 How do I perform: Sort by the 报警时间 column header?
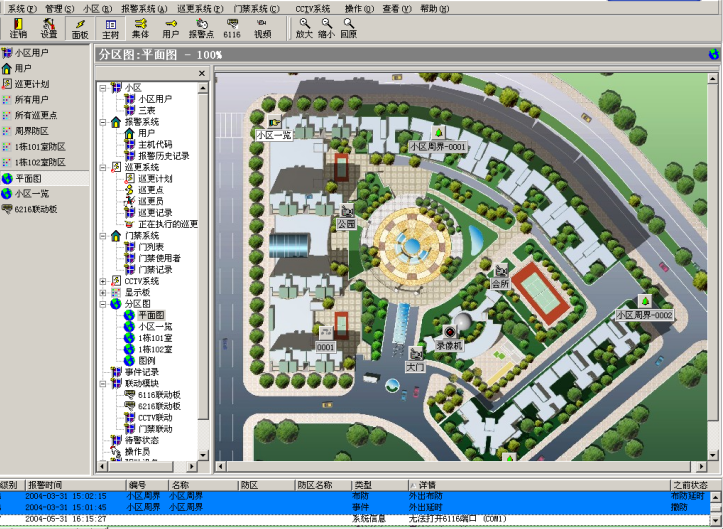pyautogui.click(x=75, y=485)
